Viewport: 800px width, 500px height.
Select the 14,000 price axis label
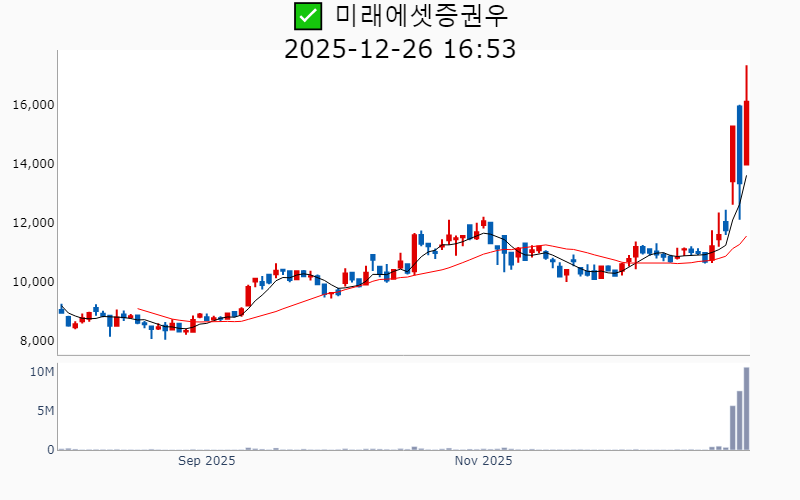click(33, 164)
